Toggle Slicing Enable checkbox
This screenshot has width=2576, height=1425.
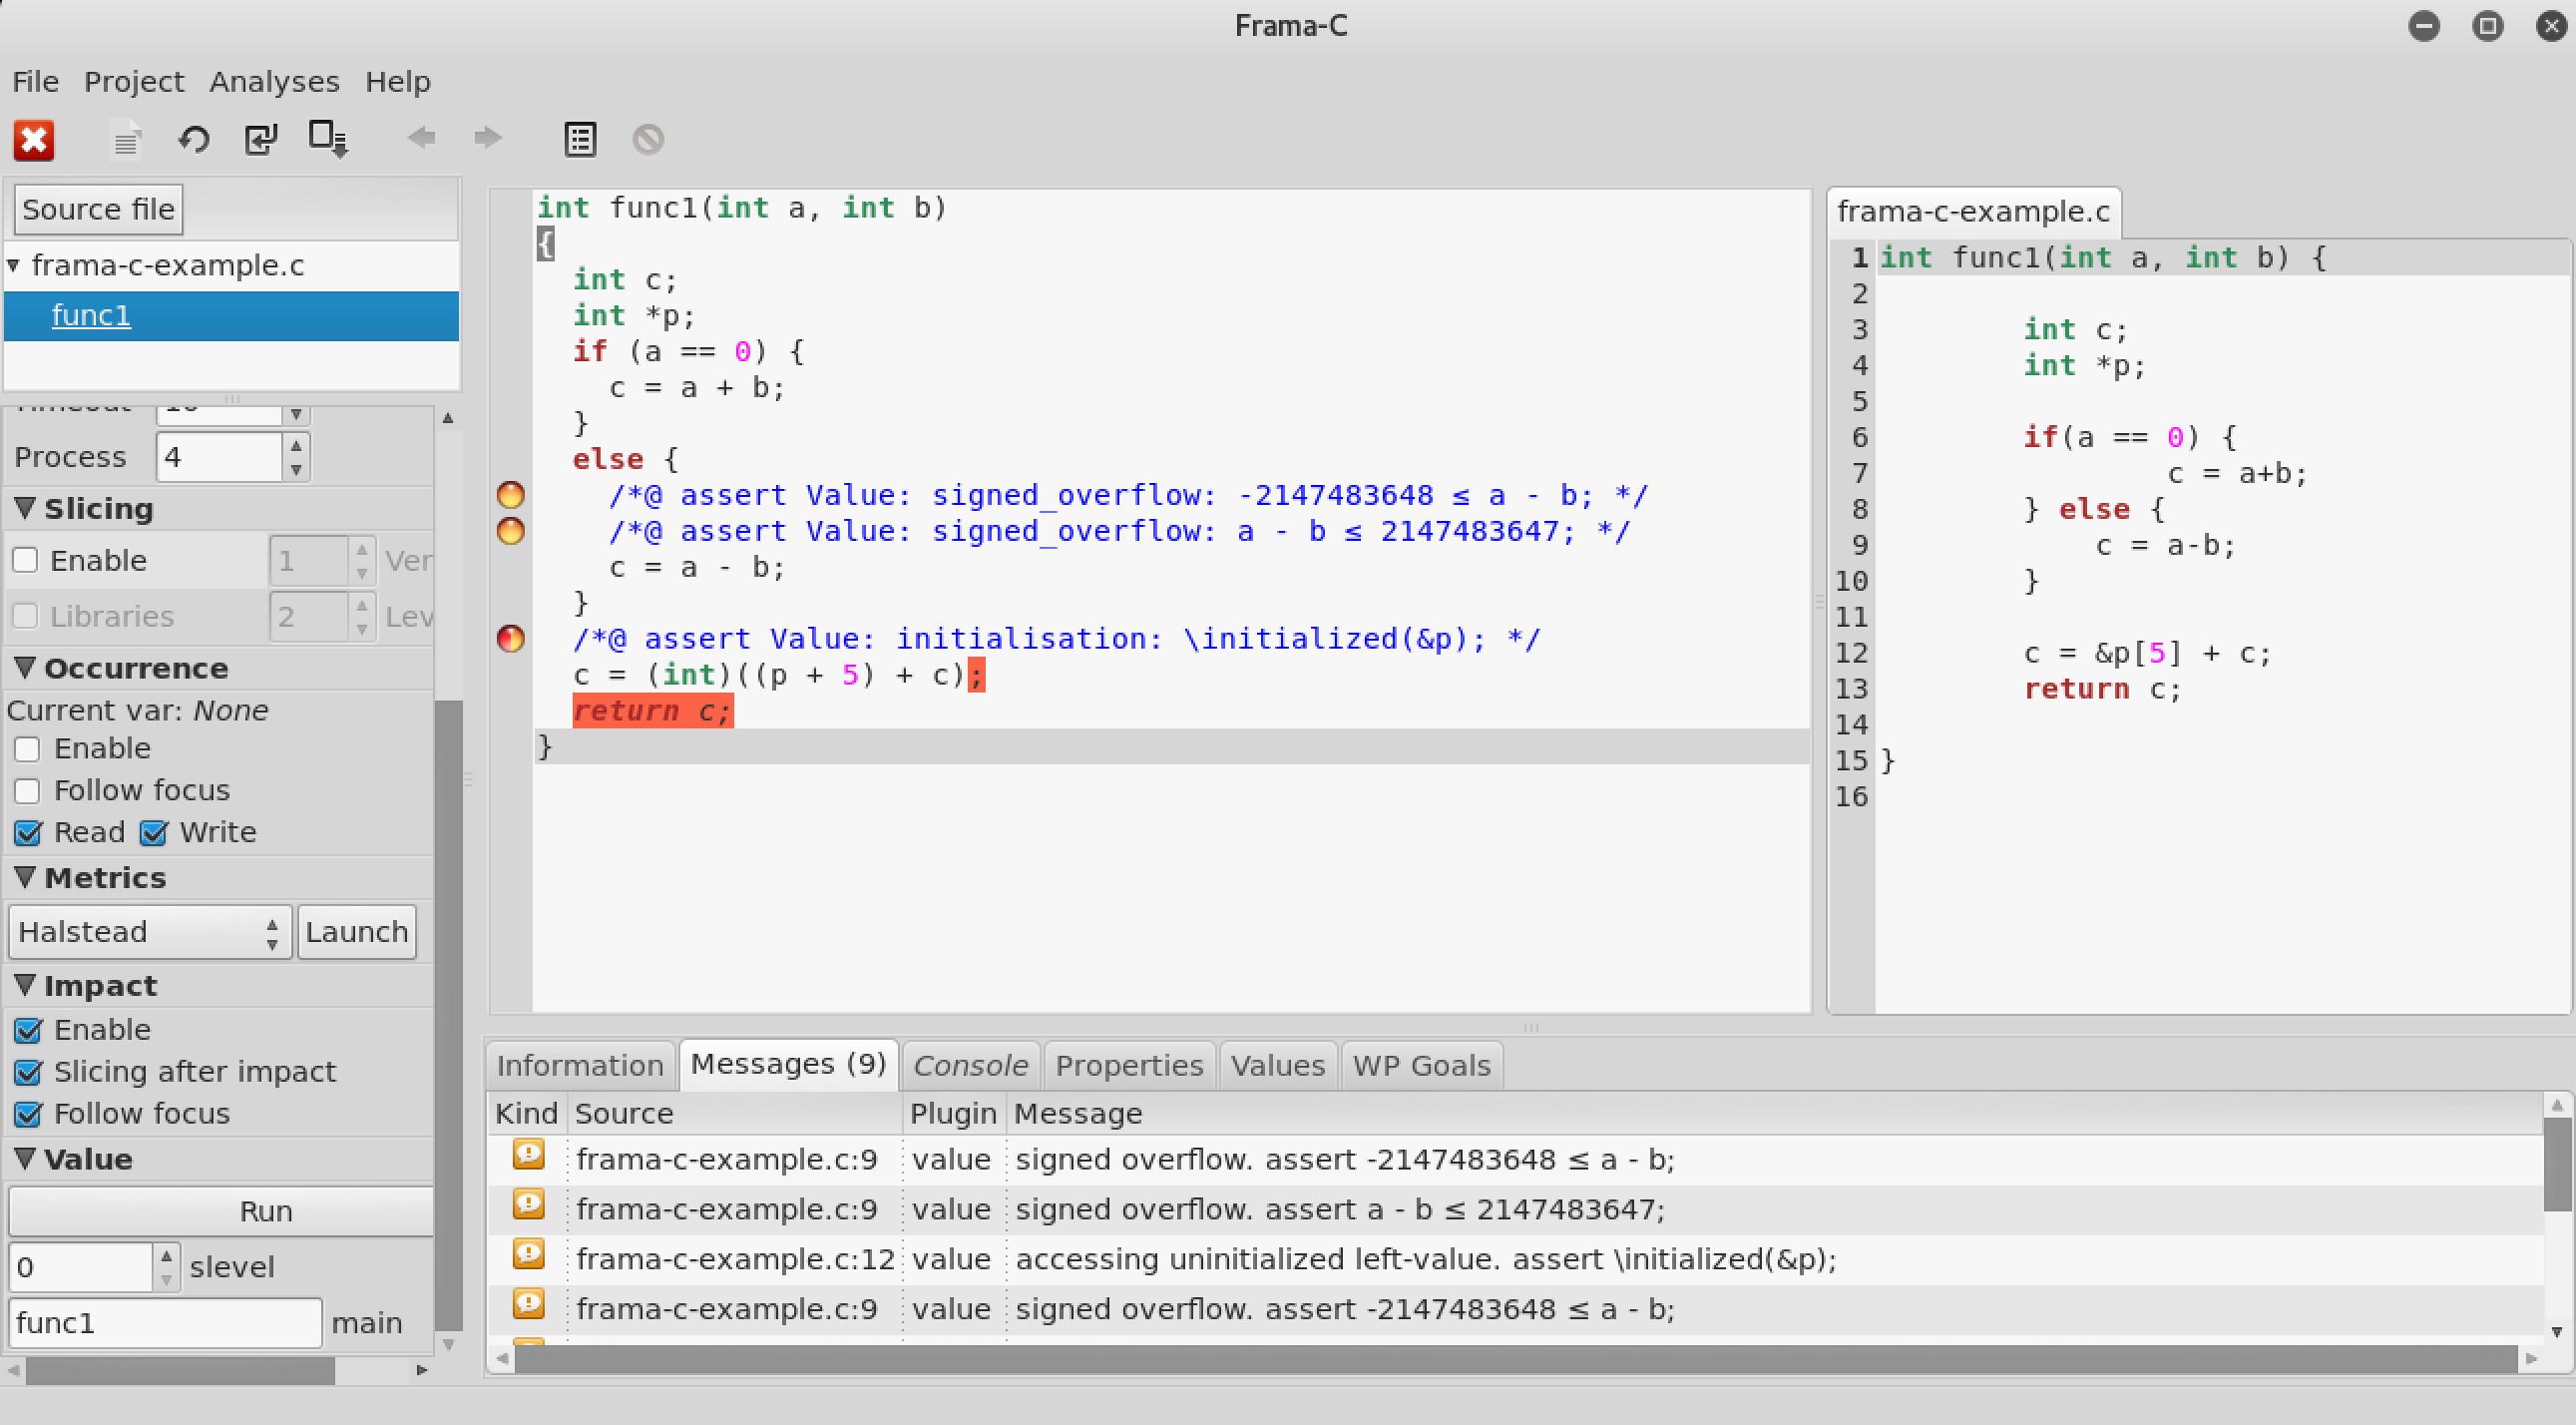click(25, 560)
